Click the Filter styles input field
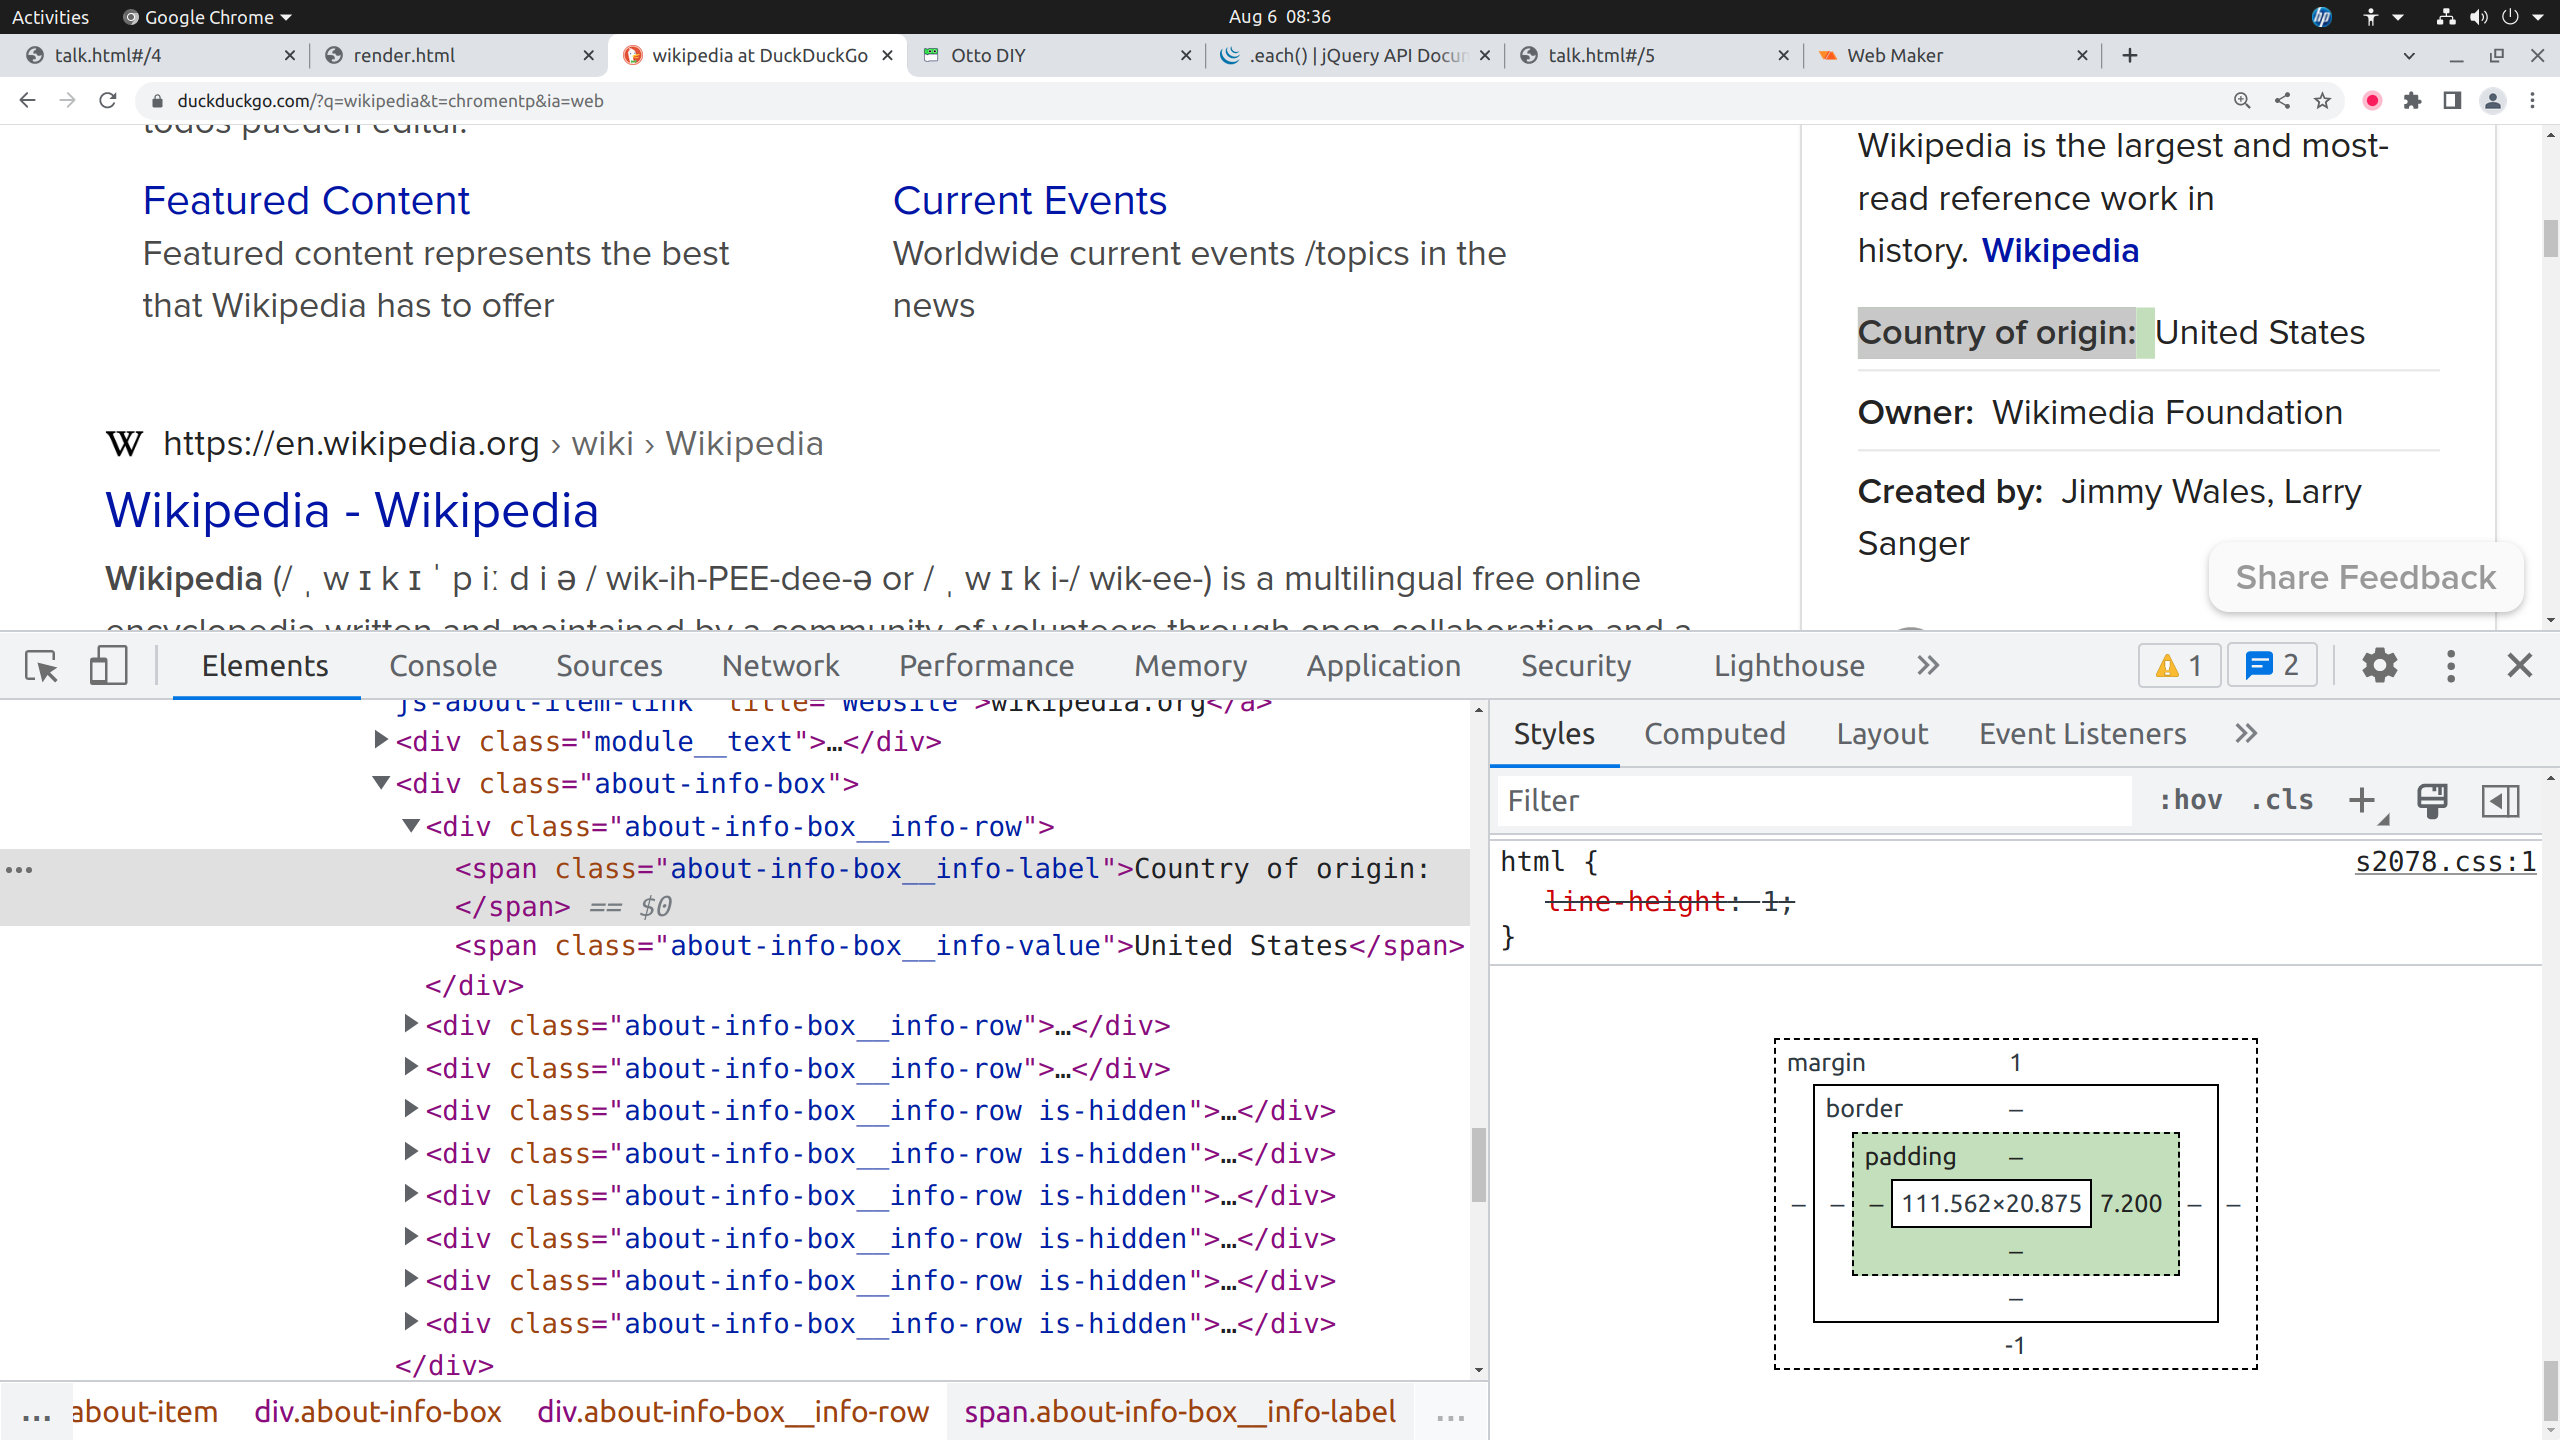The height and width of the screenshot is (1440, 2560). [1810, 800]
